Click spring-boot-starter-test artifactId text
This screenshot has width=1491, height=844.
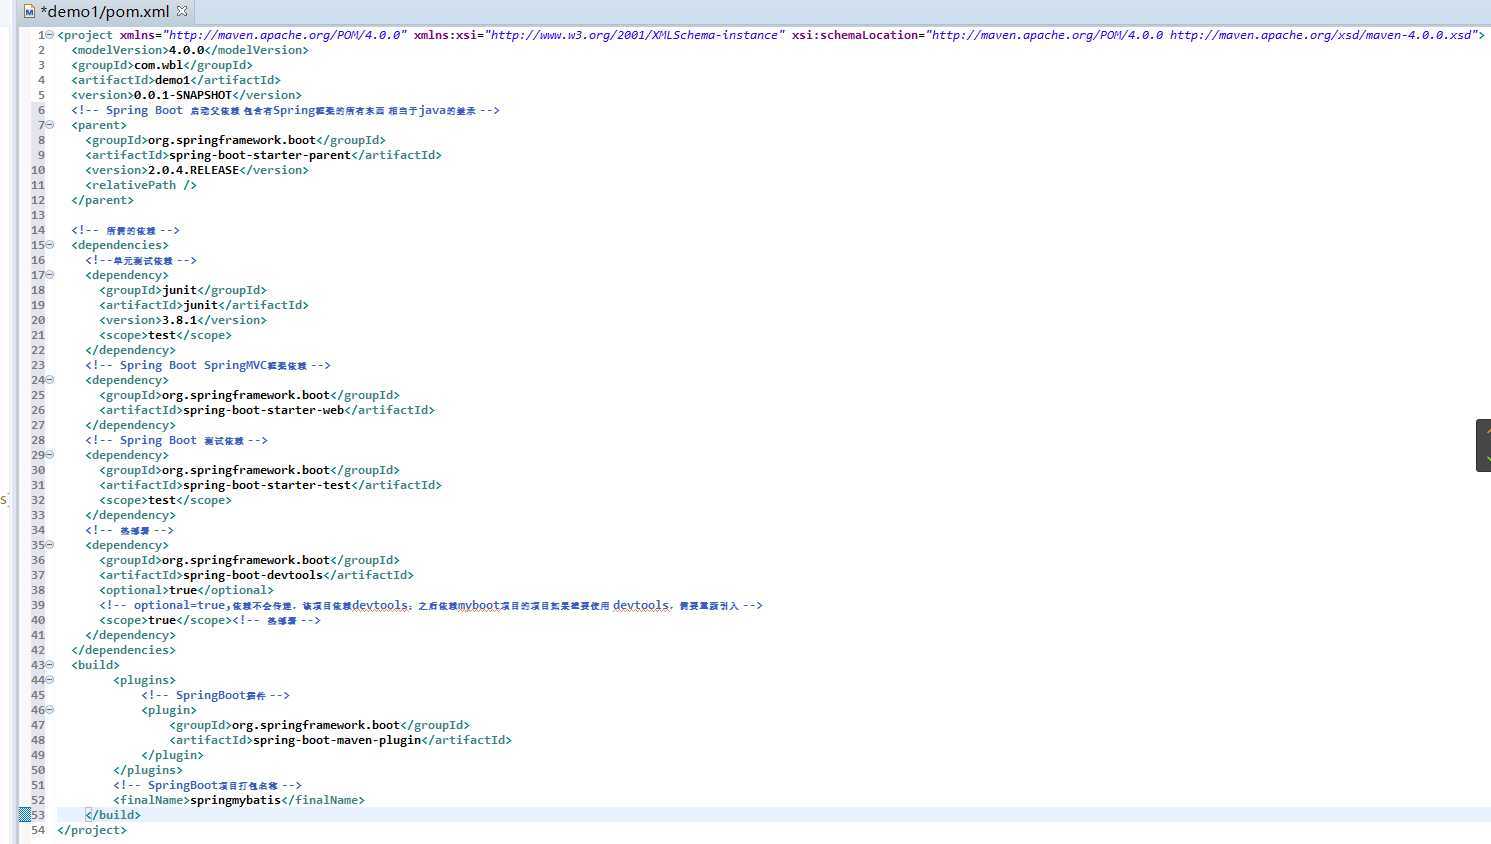coord(267,485)
